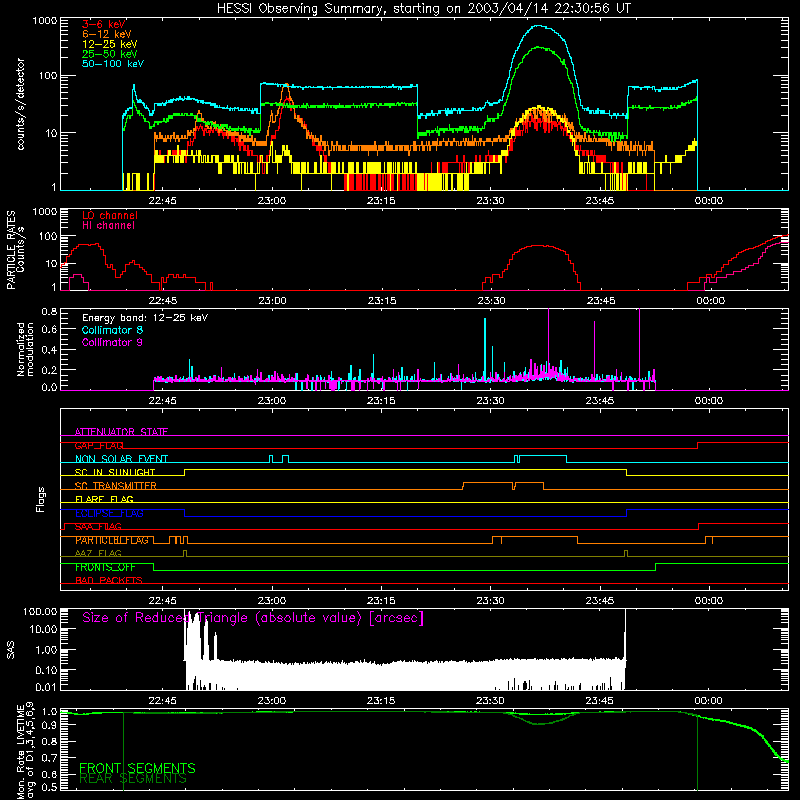800x800 pixels.
Task: Select the red 3-6 keV legend entry
Action: [104, 24]
